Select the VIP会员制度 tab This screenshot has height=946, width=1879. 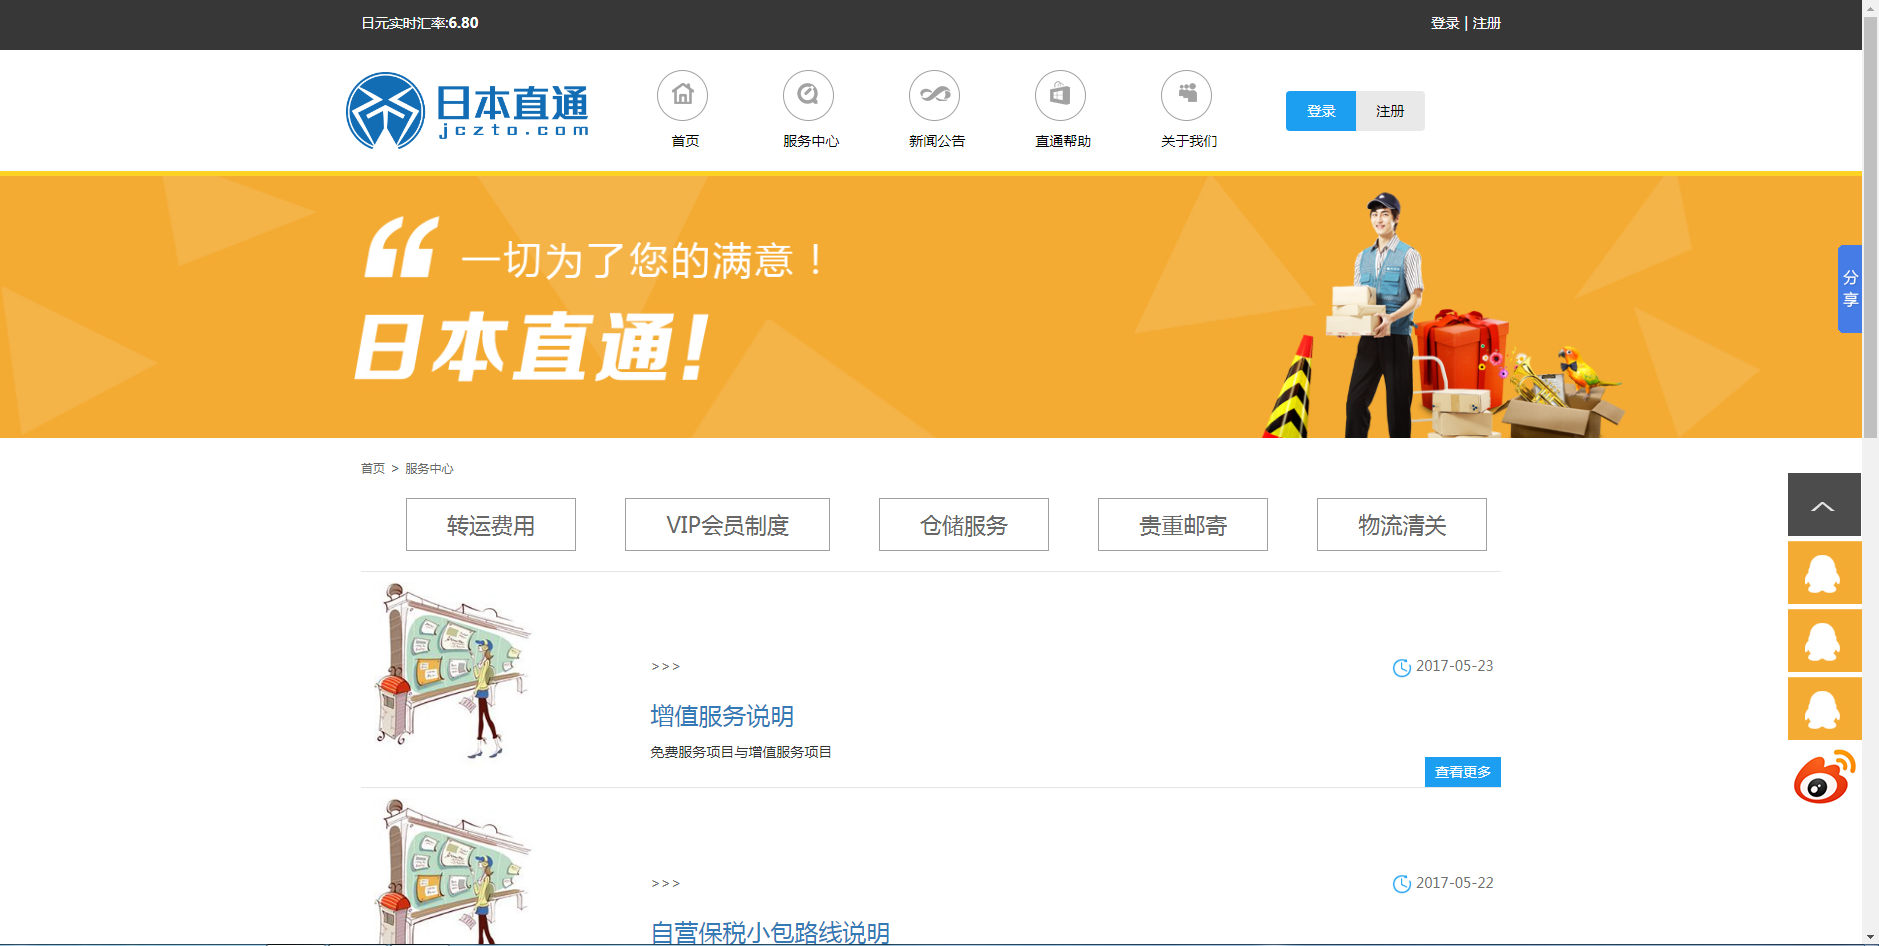pos(727,525)
